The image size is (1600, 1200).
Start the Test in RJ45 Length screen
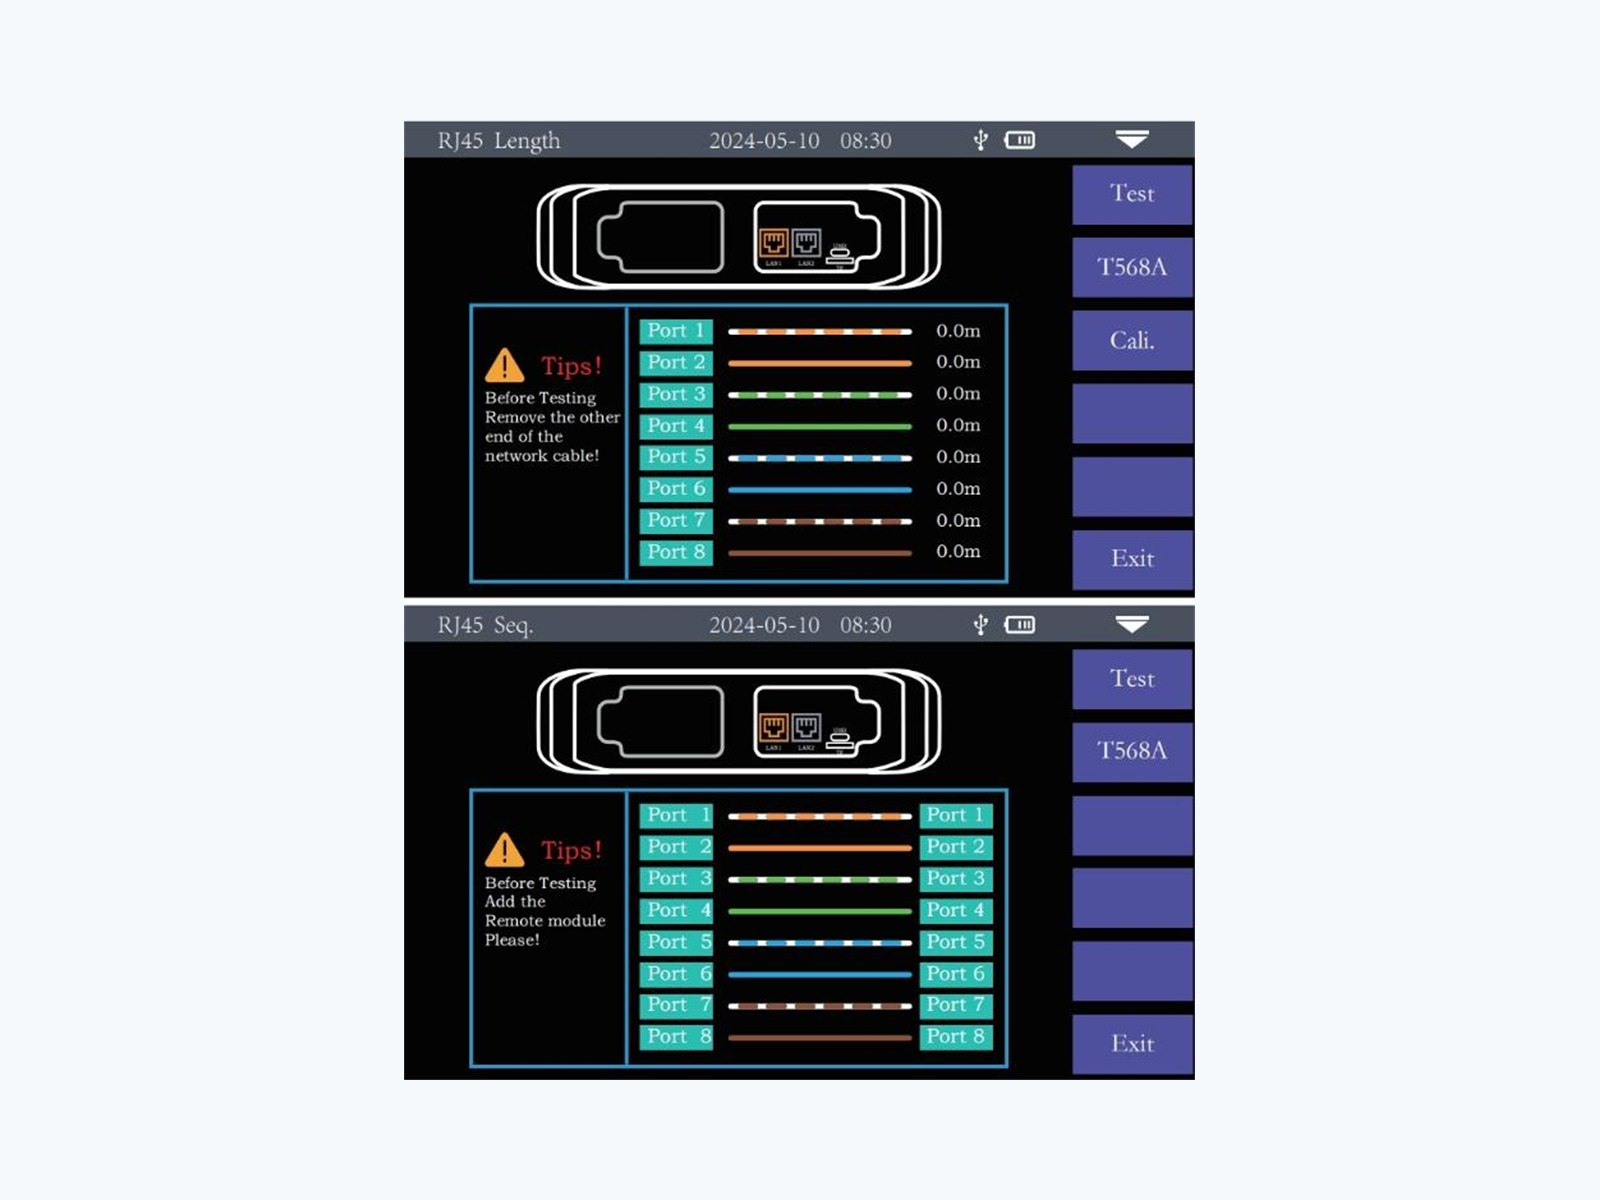(1132, 194)
